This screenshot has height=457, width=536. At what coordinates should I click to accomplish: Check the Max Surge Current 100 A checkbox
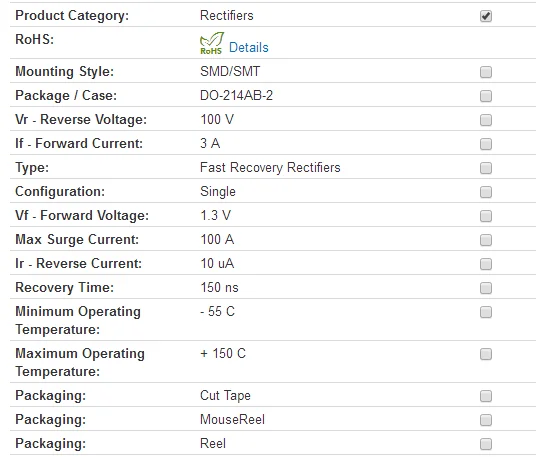click(x=486, y=240)
